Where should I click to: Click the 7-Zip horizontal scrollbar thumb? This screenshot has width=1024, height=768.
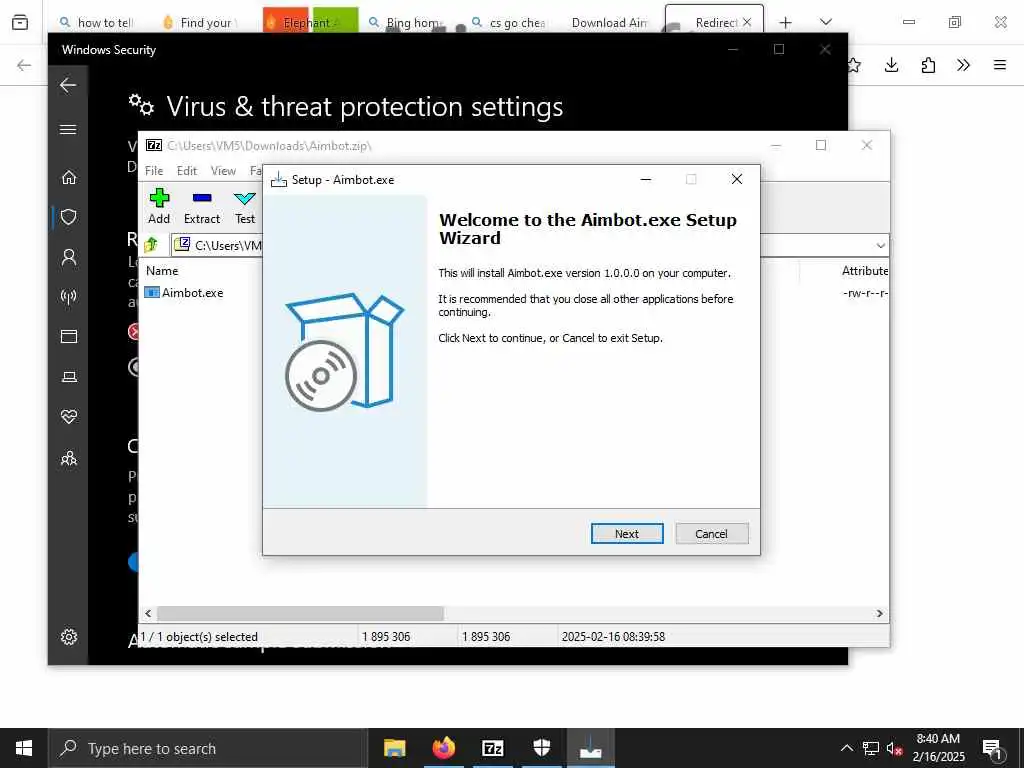[300, 613]
